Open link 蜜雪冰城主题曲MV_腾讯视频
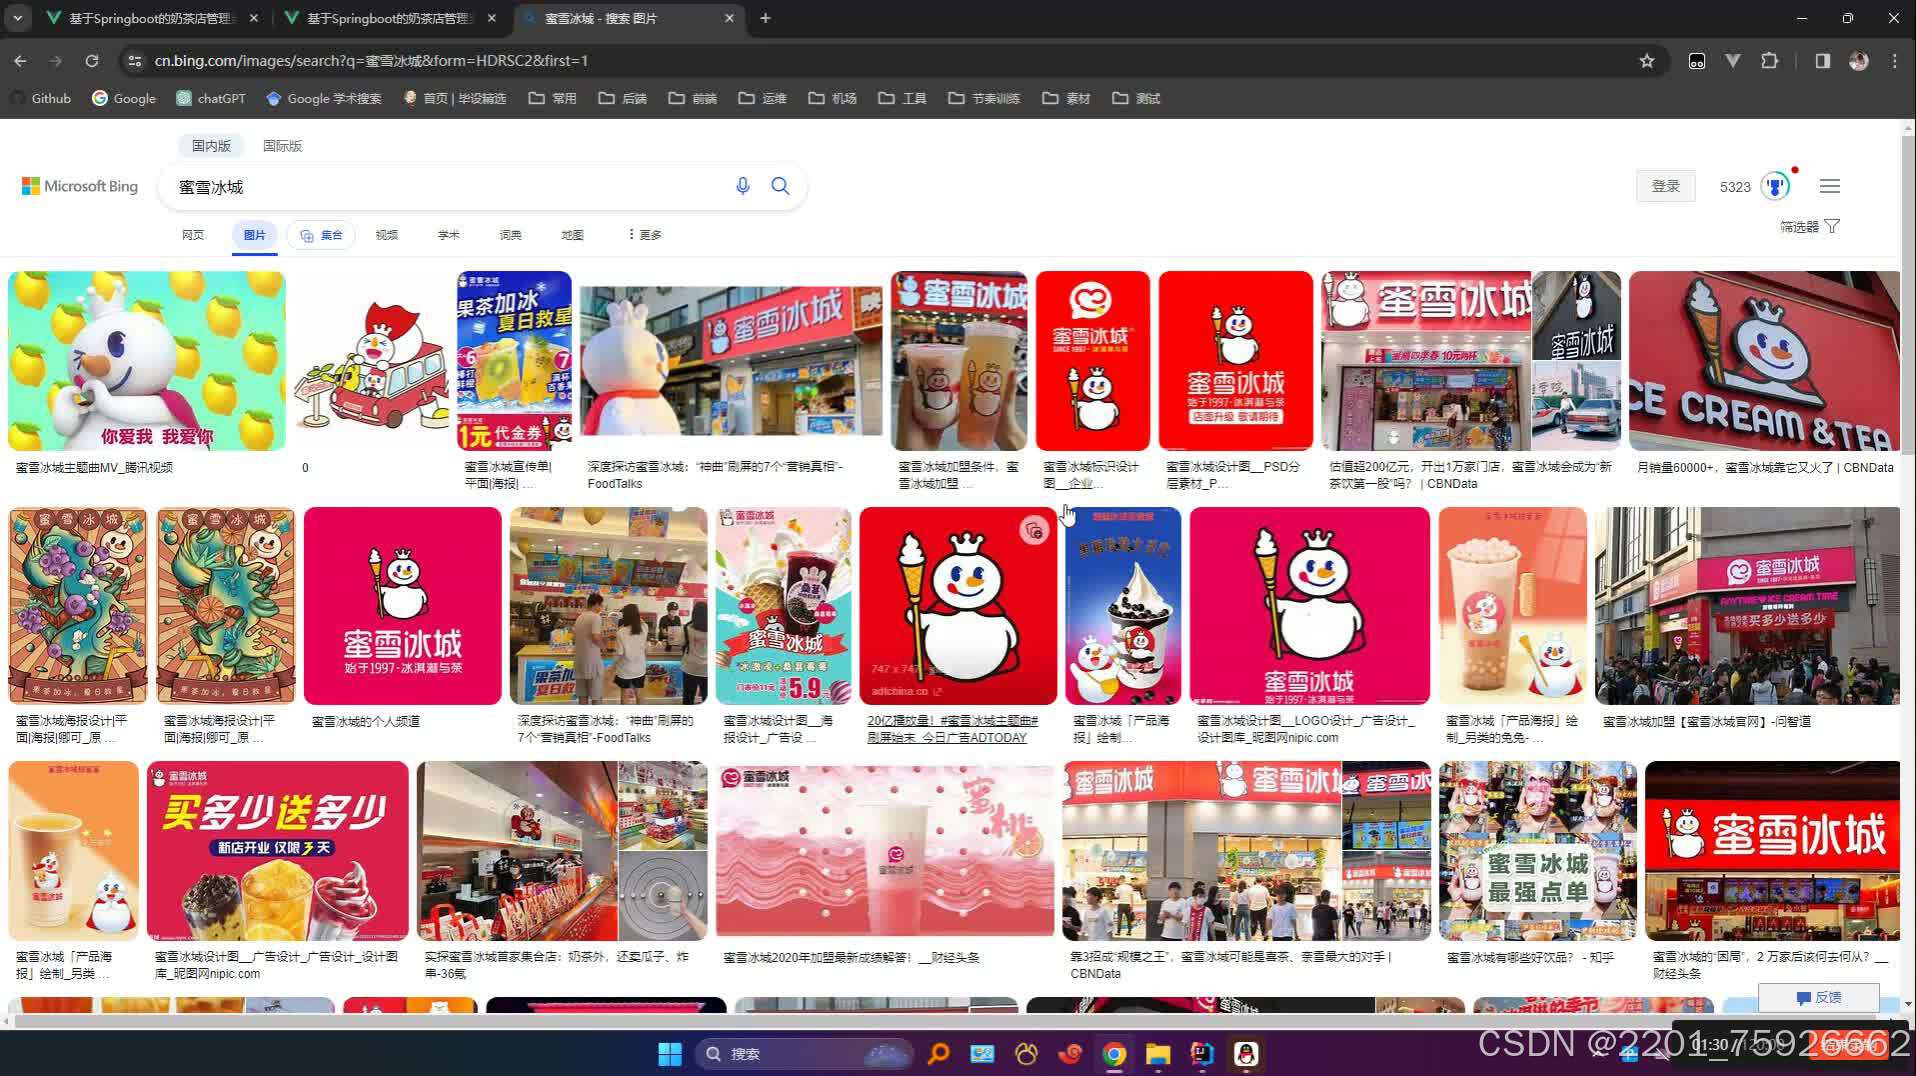Screen dimensions: 1916x1076 [x=94, y=467]
